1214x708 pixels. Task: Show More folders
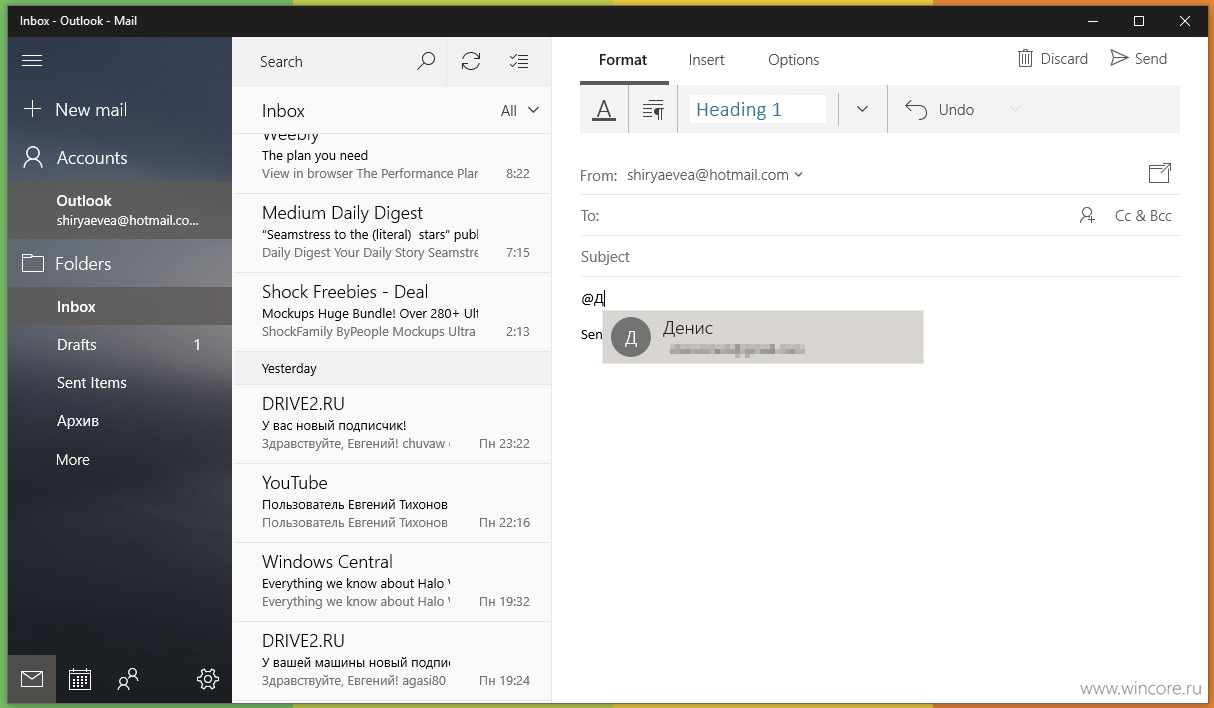120,460
